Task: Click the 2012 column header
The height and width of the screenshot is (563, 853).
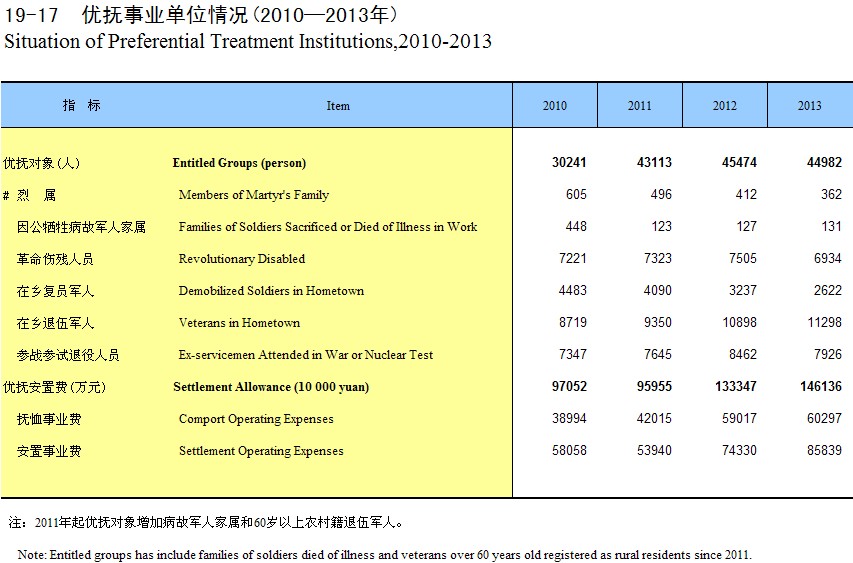Action: [x=725, y=106]
